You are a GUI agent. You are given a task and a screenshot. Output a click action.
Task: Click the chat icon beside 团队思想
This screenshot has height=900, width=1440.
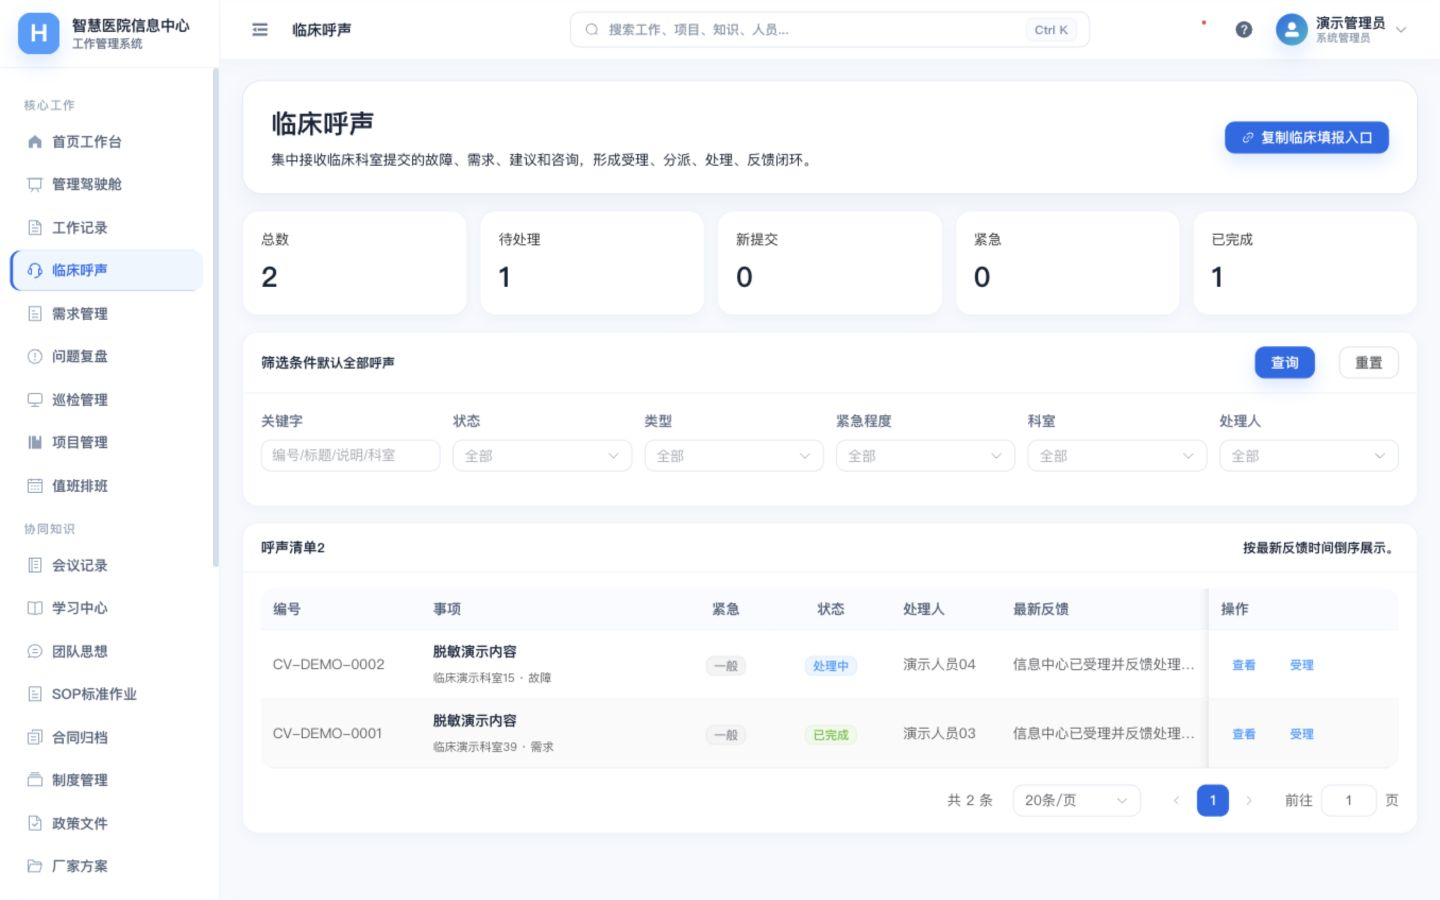(35, 651)
